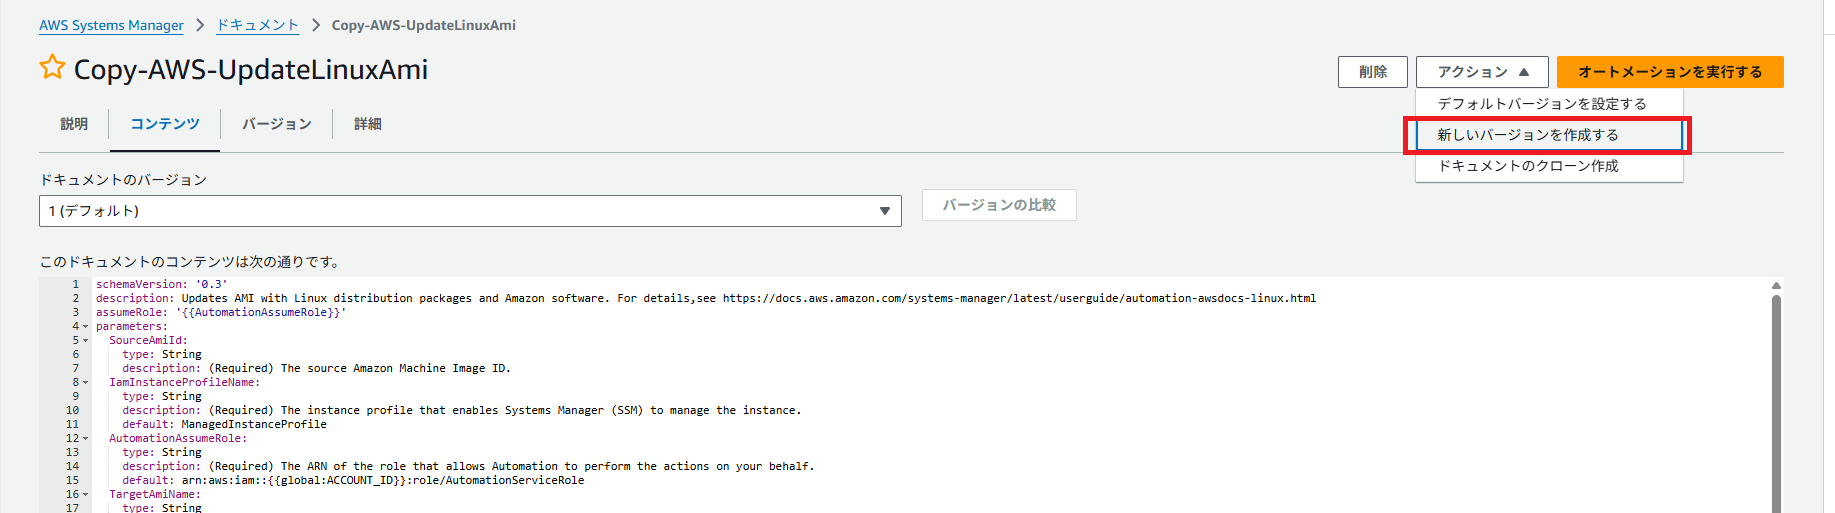The height and width of the screenshot is (513, 1835).
Task: Click the Copy-AWS-UpdateLinuxAmi page title
Action: [251, 69]
